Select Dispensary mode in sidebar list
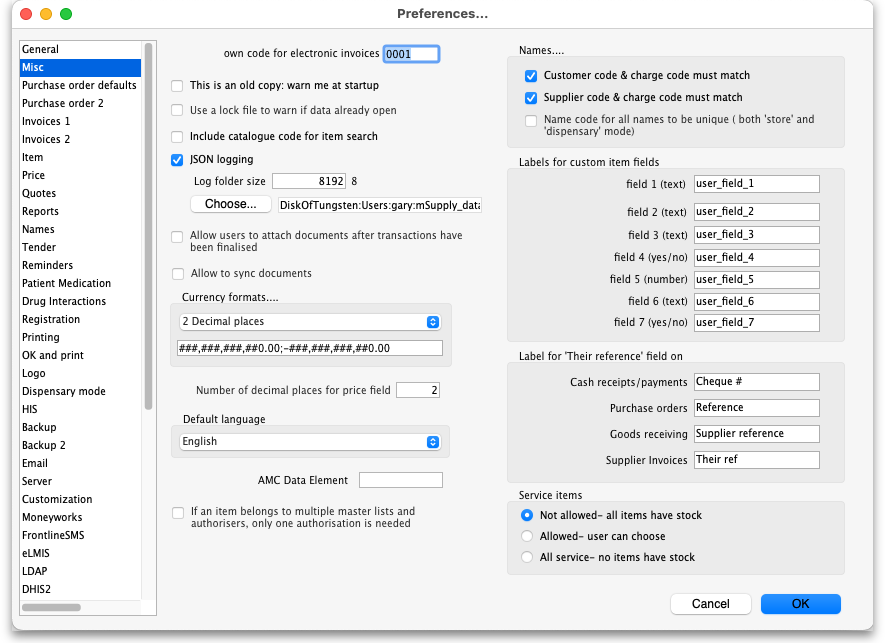The image size is (885, 643). click(63, 391)
